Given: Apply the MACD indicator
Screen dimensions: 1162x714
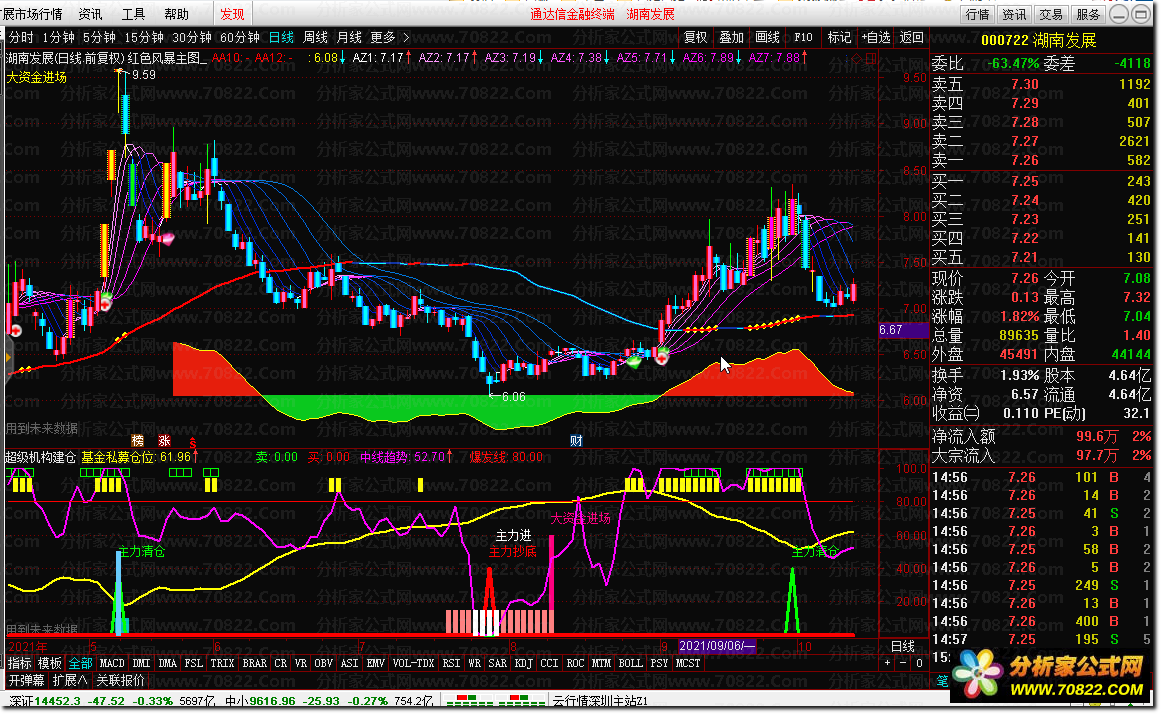Looking at the screenshot, I should 112,663.
